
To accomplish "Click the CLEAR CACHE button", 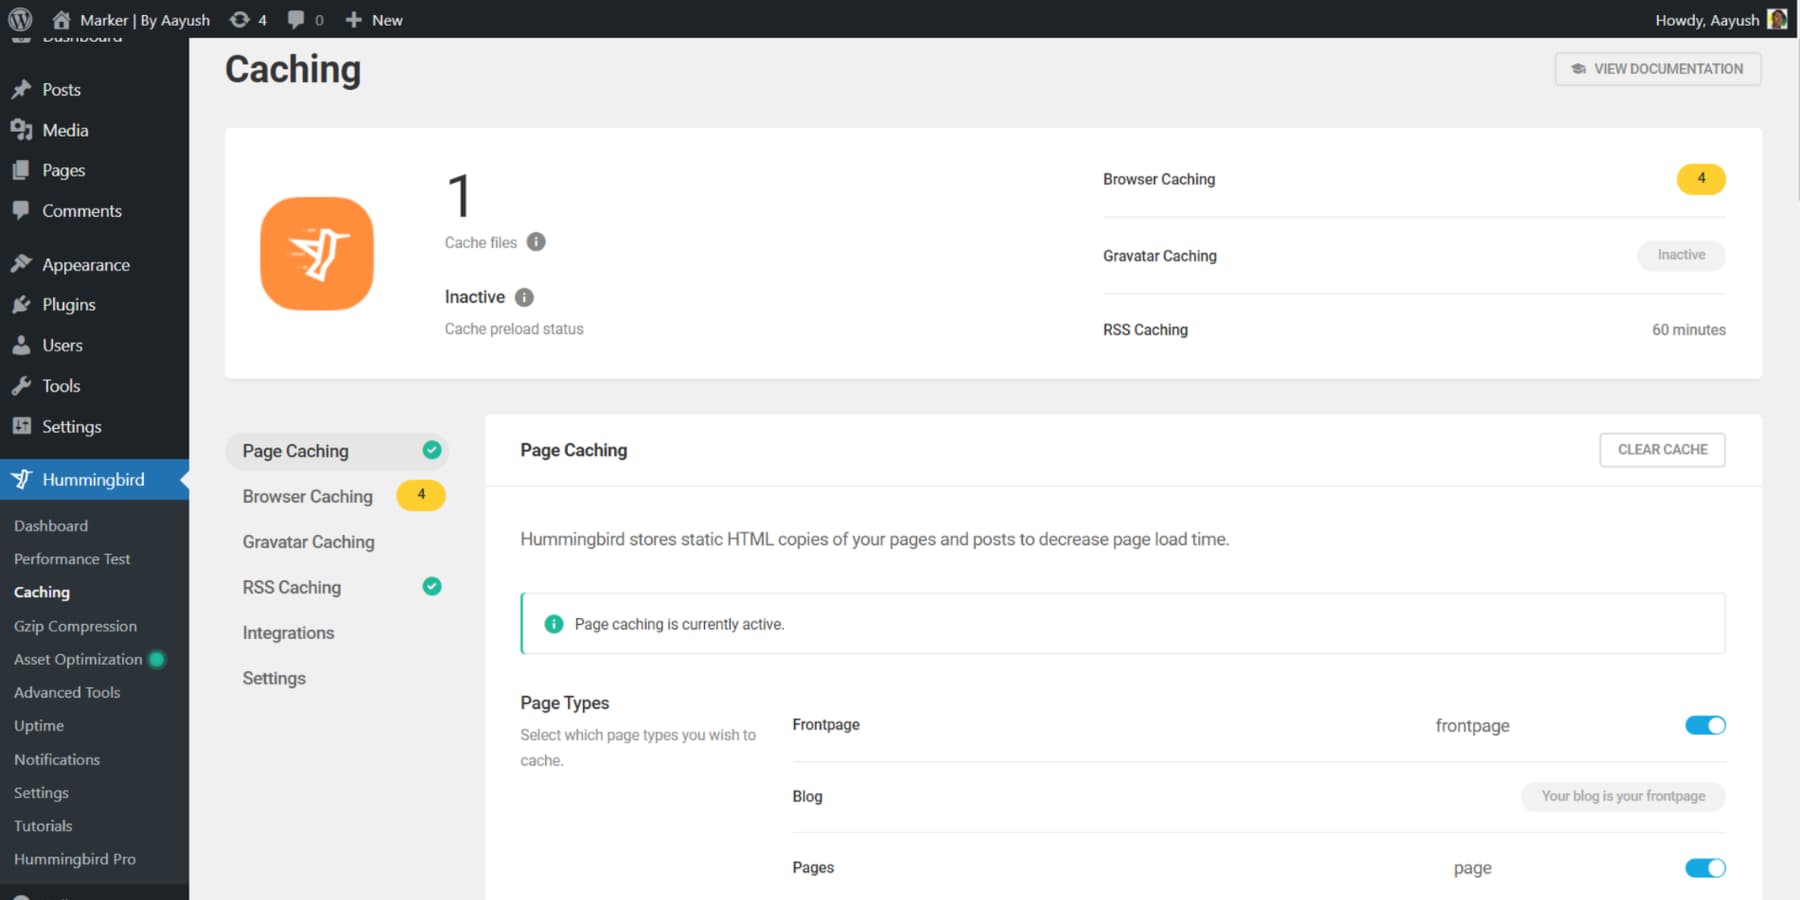I will click(x=1662, y=449).
